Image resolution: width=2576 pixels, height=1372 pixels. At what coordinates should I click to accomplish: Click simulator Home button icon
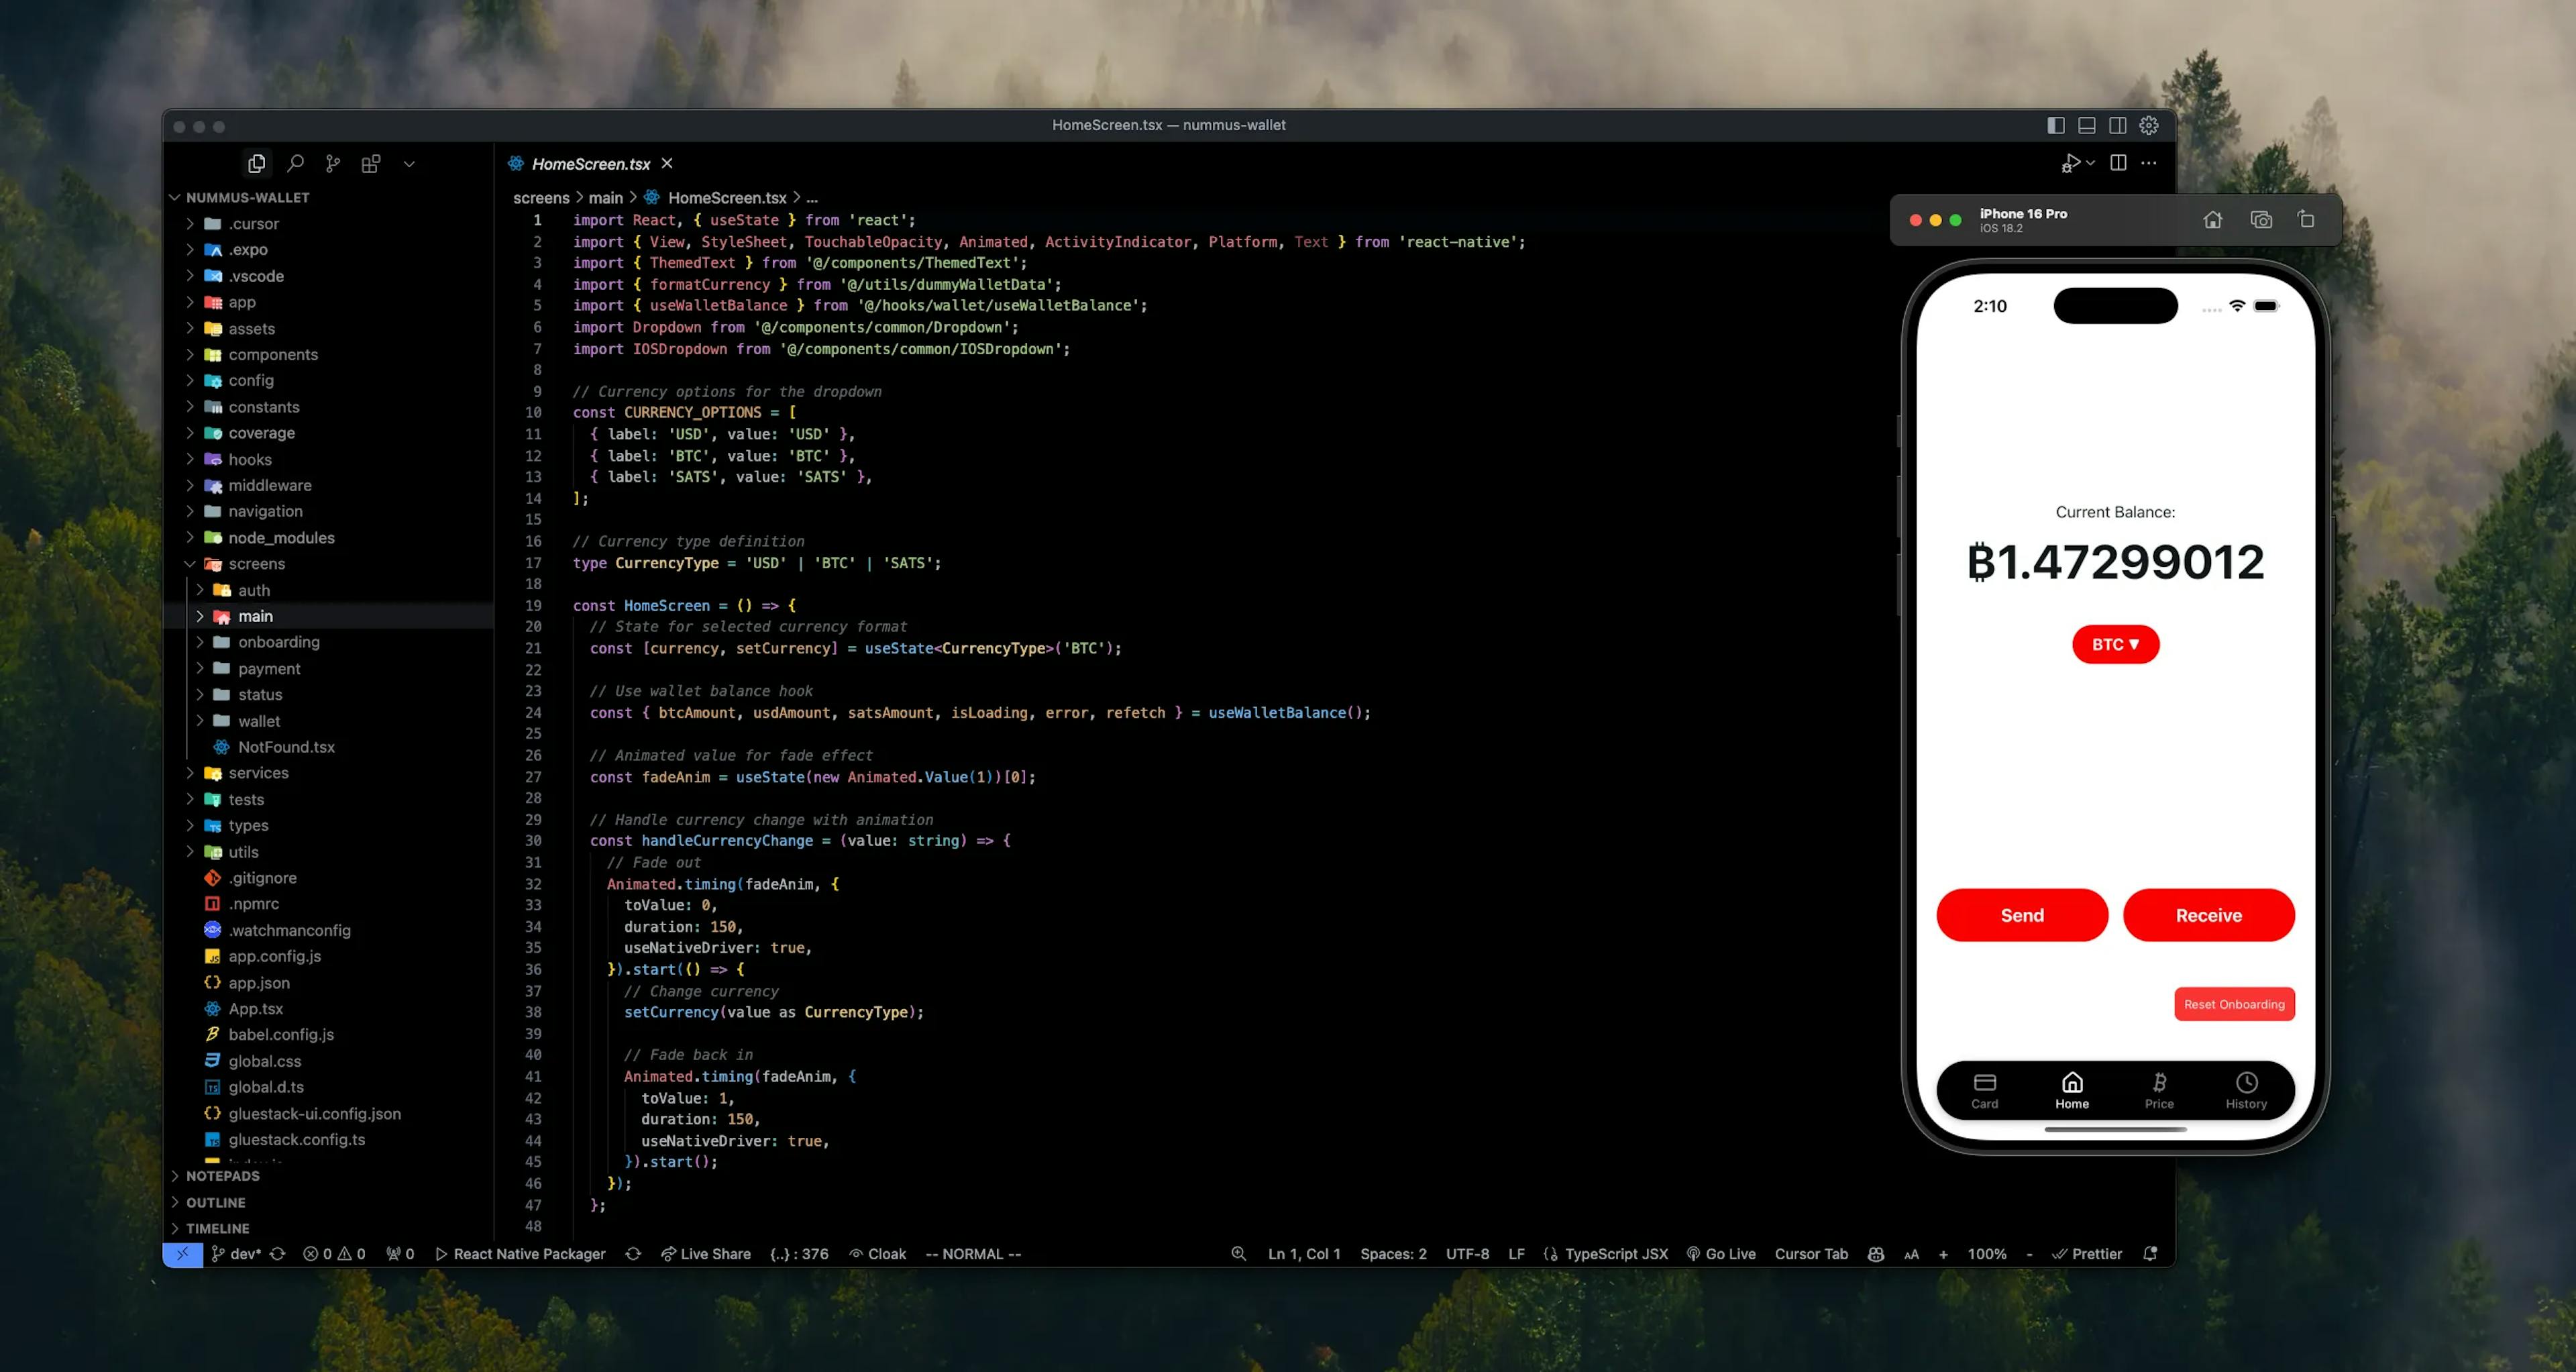tap(2213, 220)
